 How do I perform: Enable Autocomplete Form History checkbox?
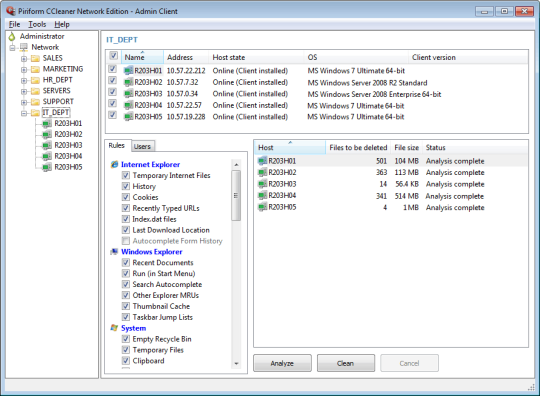(x=126, y=241)
